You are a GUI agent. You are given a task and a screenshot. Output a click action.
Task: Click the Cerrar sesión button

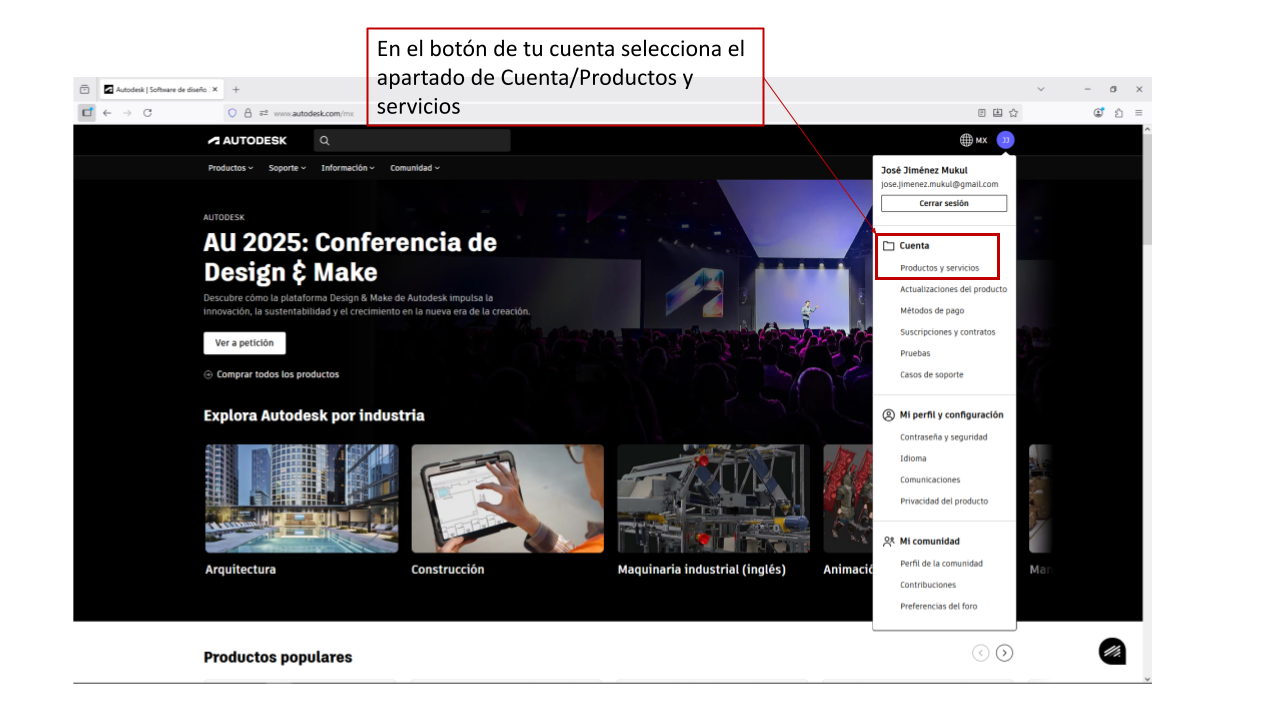(944, 203)
